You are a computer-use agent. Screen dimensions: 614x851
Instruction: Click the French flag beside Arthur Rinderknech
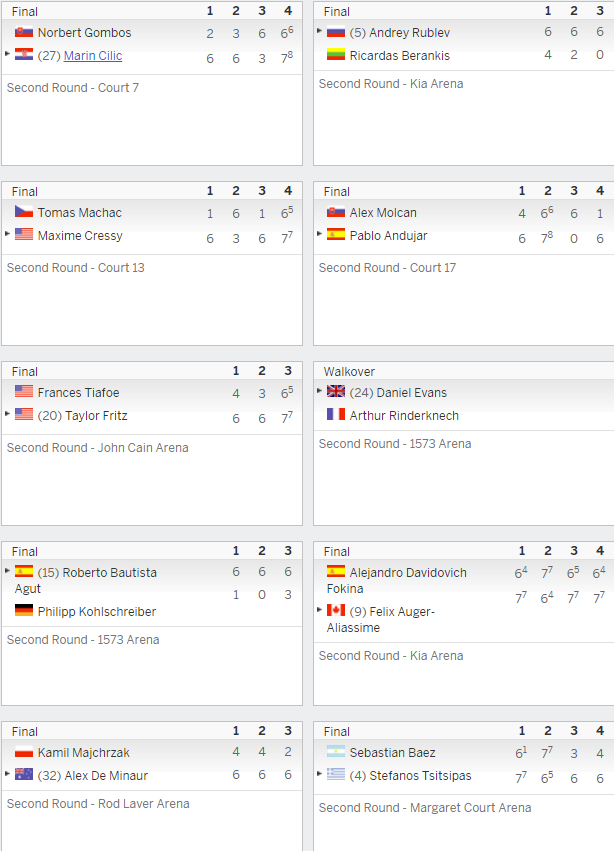point(336,414)
